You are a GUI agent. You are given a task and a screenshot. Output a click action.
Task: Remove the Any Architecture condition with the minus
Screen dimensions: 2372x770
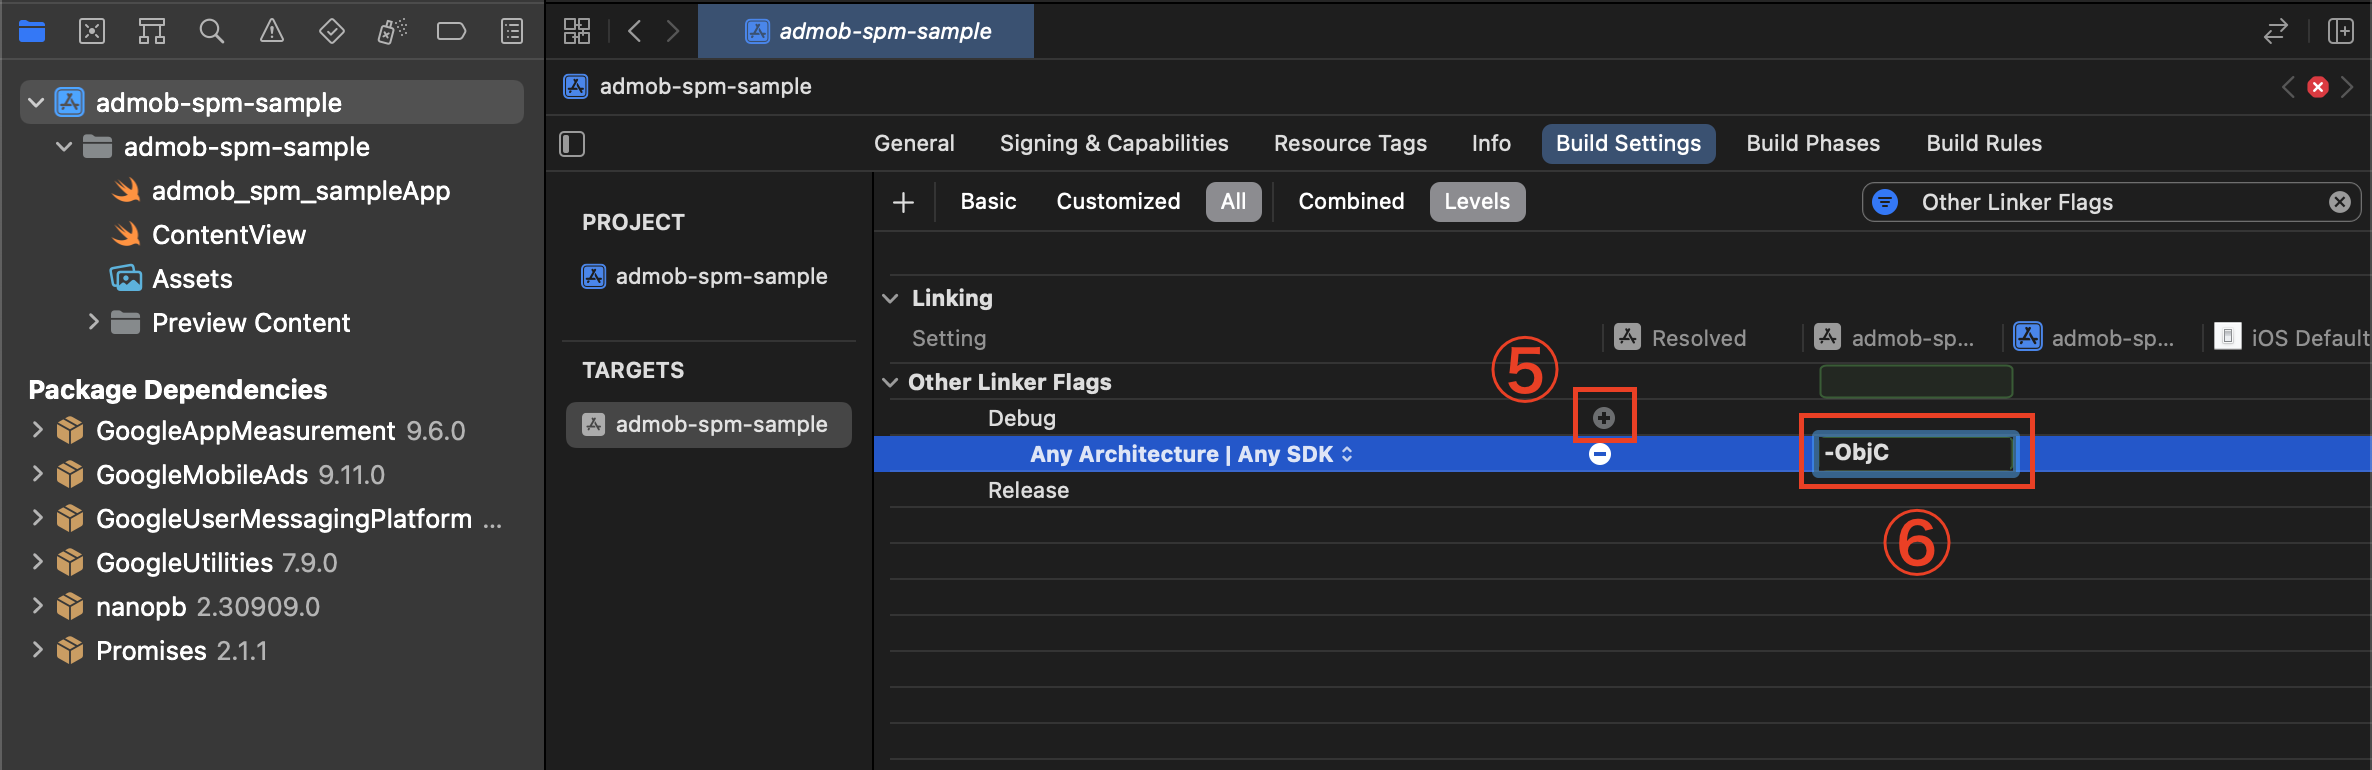[1600, 454]
